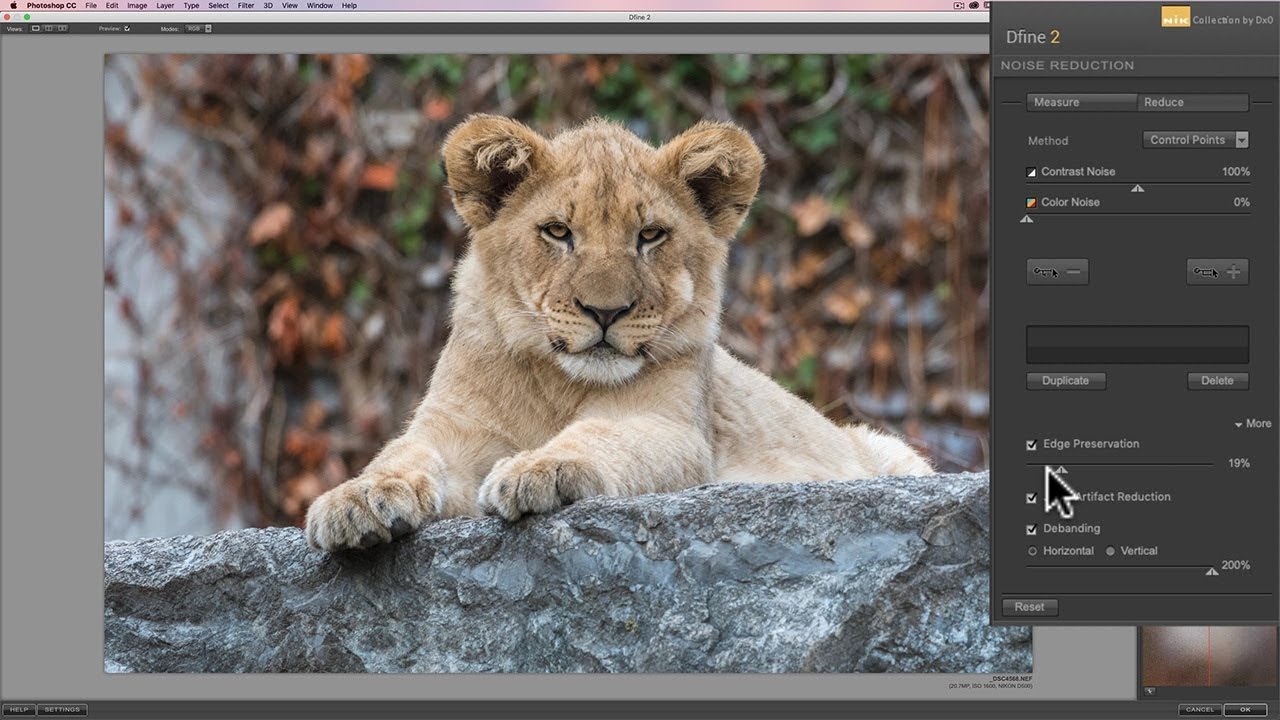The width and height of the screenshot is (1280, 720).
Task: Open the 3D menu
Action: [x=268, y=6]
